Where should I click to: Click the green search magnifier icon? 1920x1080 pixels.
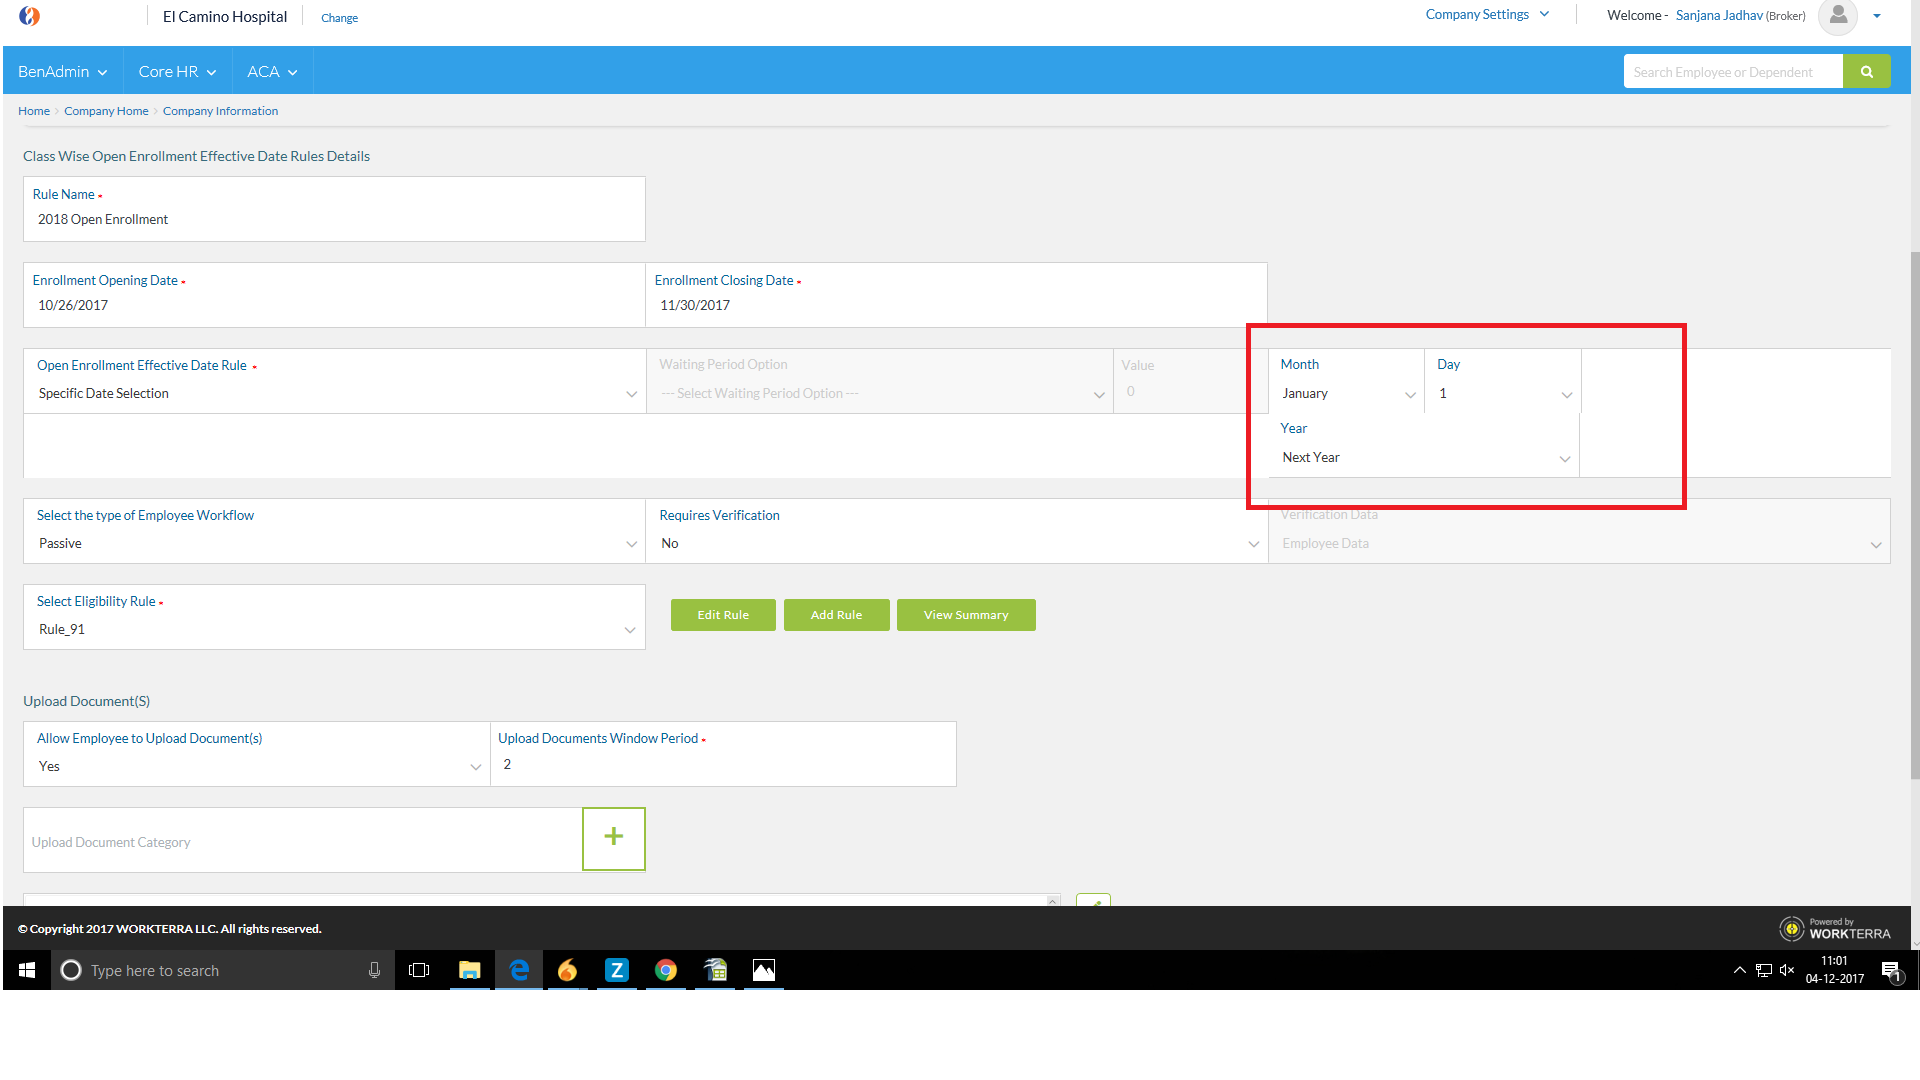point(1866,71)
